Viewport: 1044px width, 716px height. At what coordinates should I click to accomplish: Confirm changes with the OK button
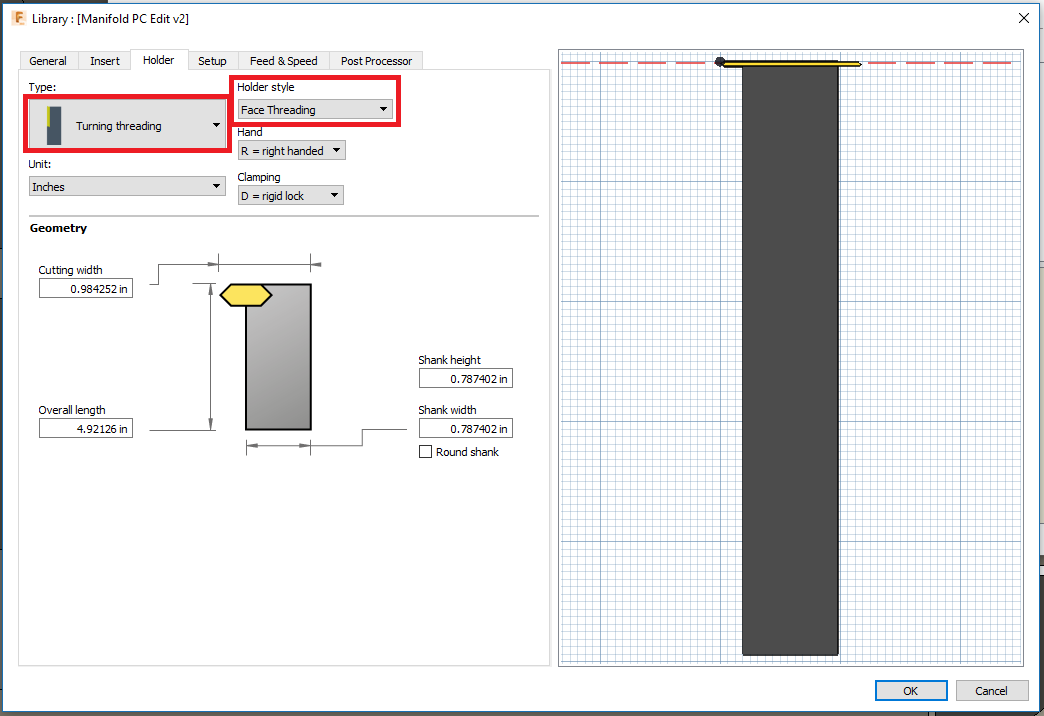pyautogui.click(x=910, y=690)
